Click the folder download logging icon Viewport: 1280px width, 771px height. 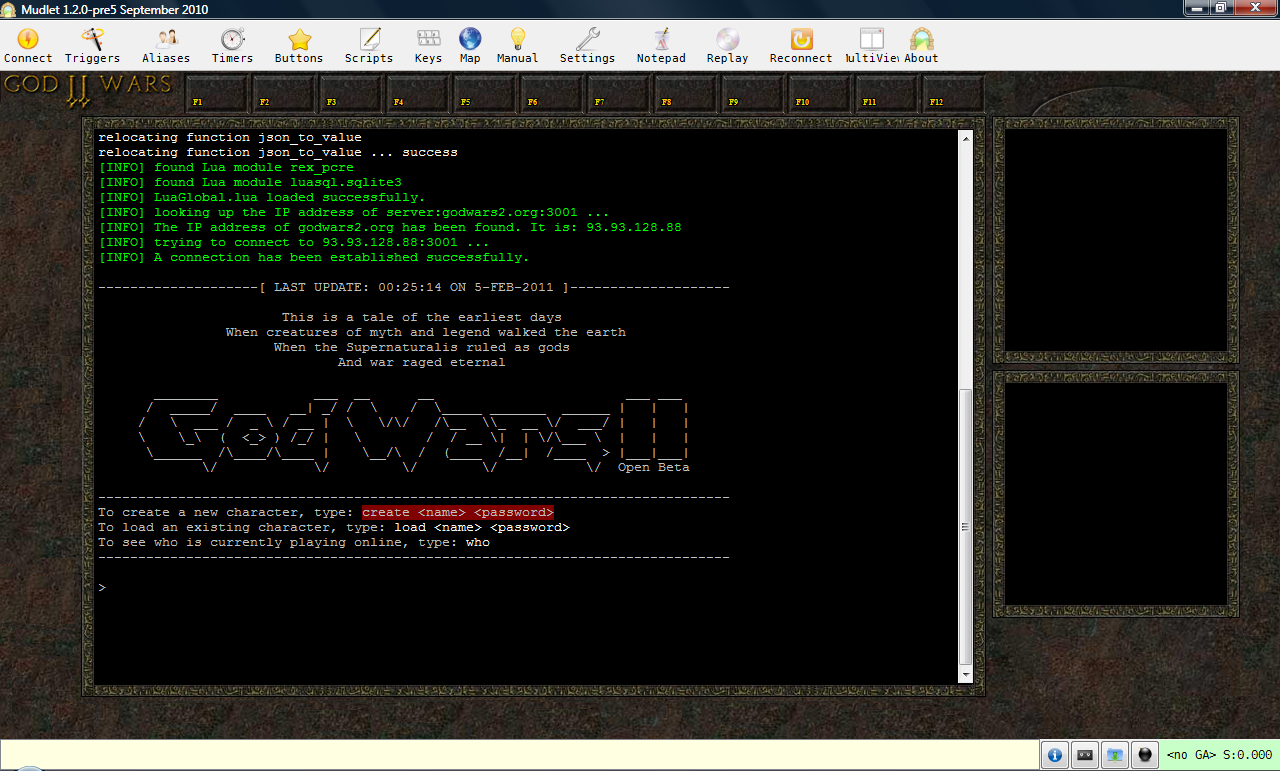click(1115, 755)
